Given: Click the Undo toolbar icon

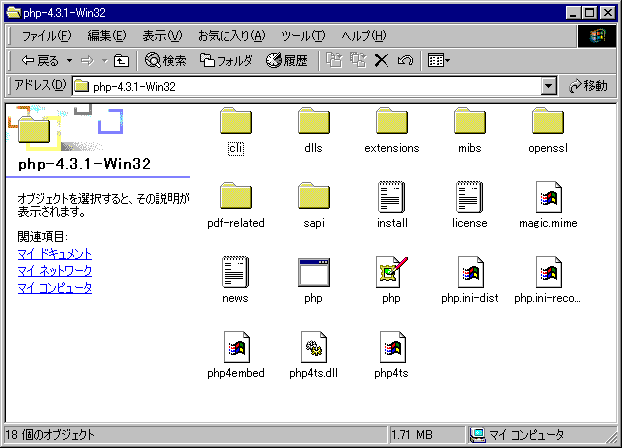Looking at the screenshot, I should point(405,61).
